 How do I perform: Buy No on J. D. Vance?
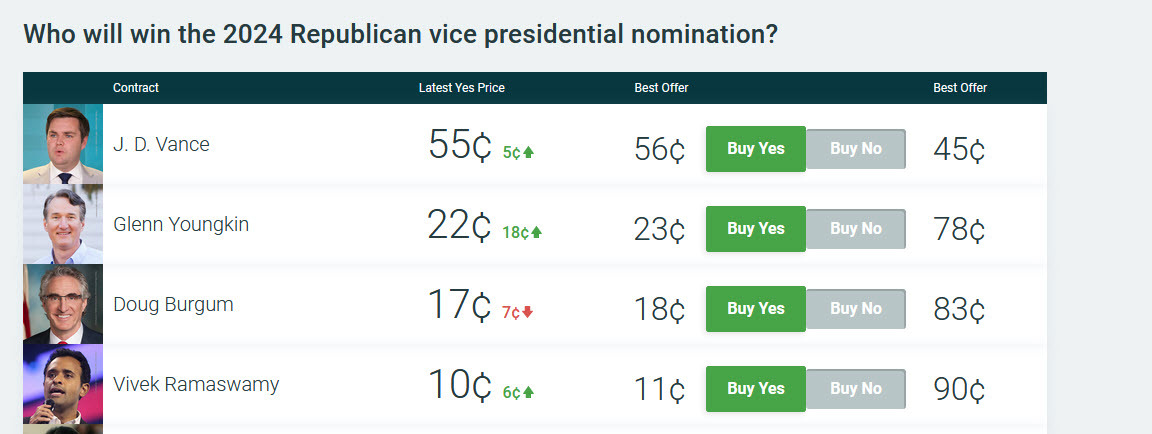[856, 149]
